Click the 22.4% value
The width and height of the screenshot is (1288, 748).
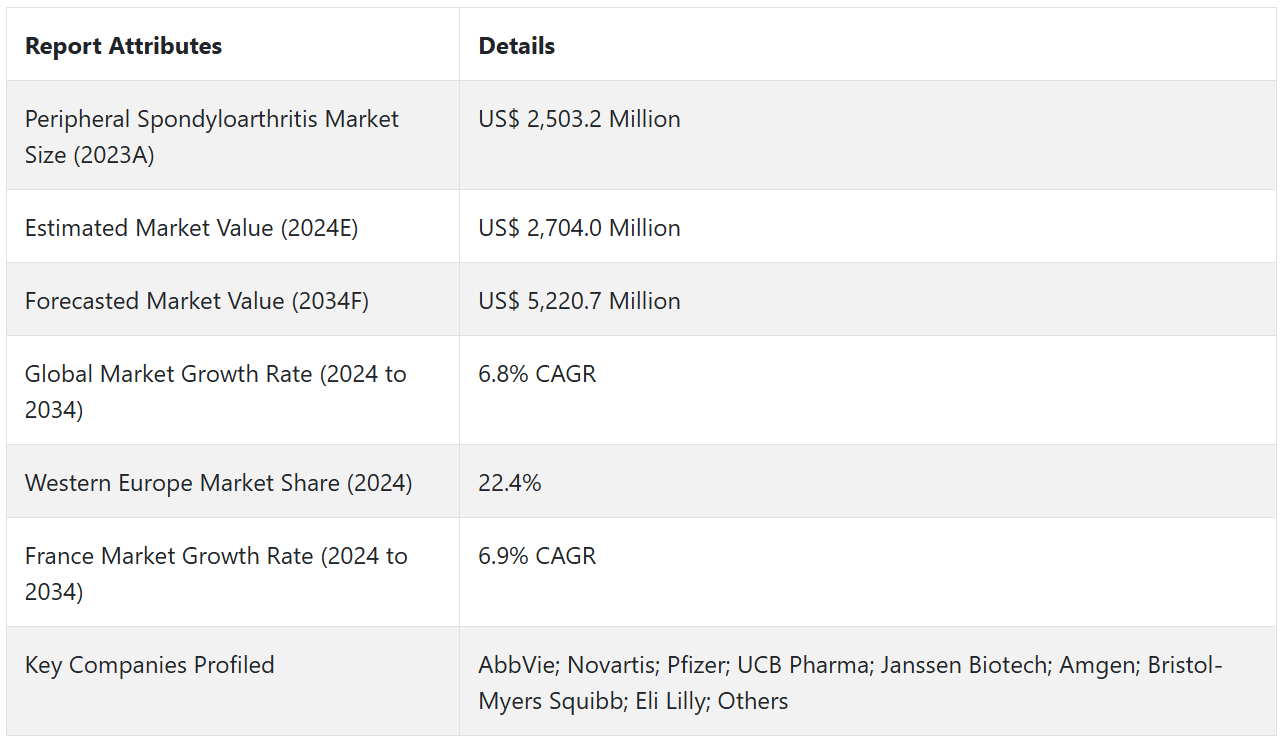pos(510,483)
